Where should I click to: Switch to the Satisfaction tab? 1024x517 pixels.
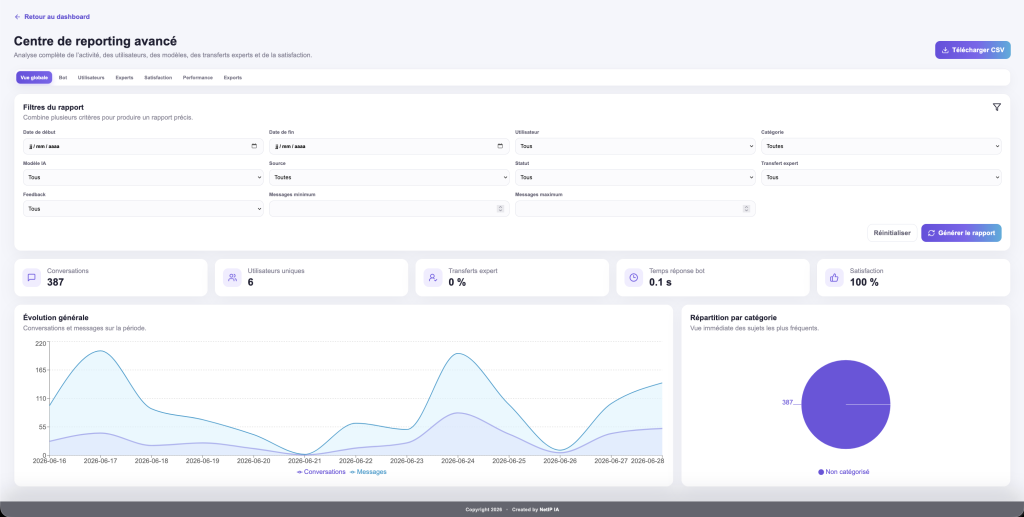click(158, 78)
